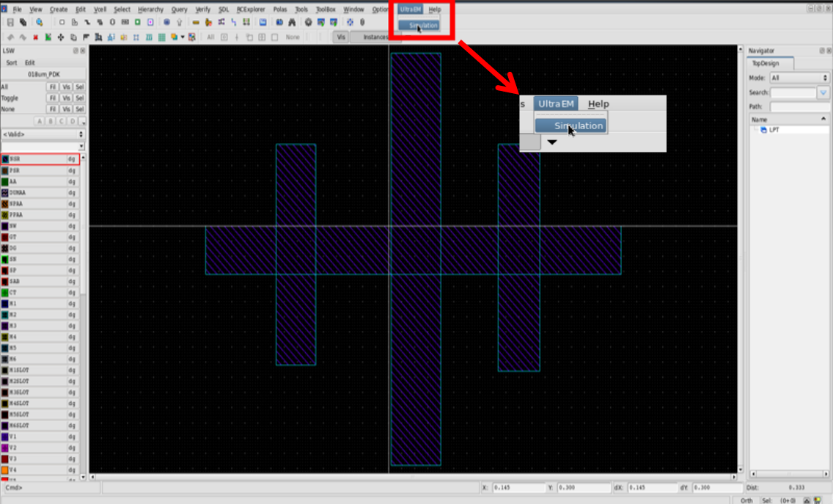Screen dimensions: 833x504
Task: Toggle the Instances button in toolbar
Action: tap(375, 37)
